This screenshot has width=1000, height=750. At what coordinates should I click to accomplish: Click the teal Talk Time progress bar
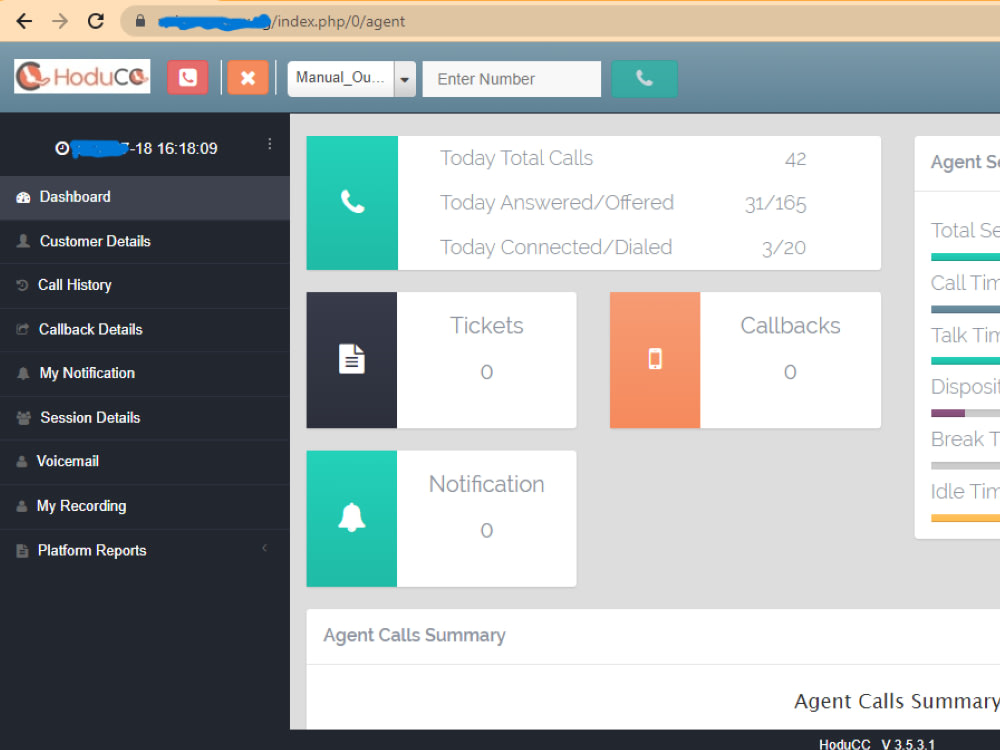(x=966, y=361)
